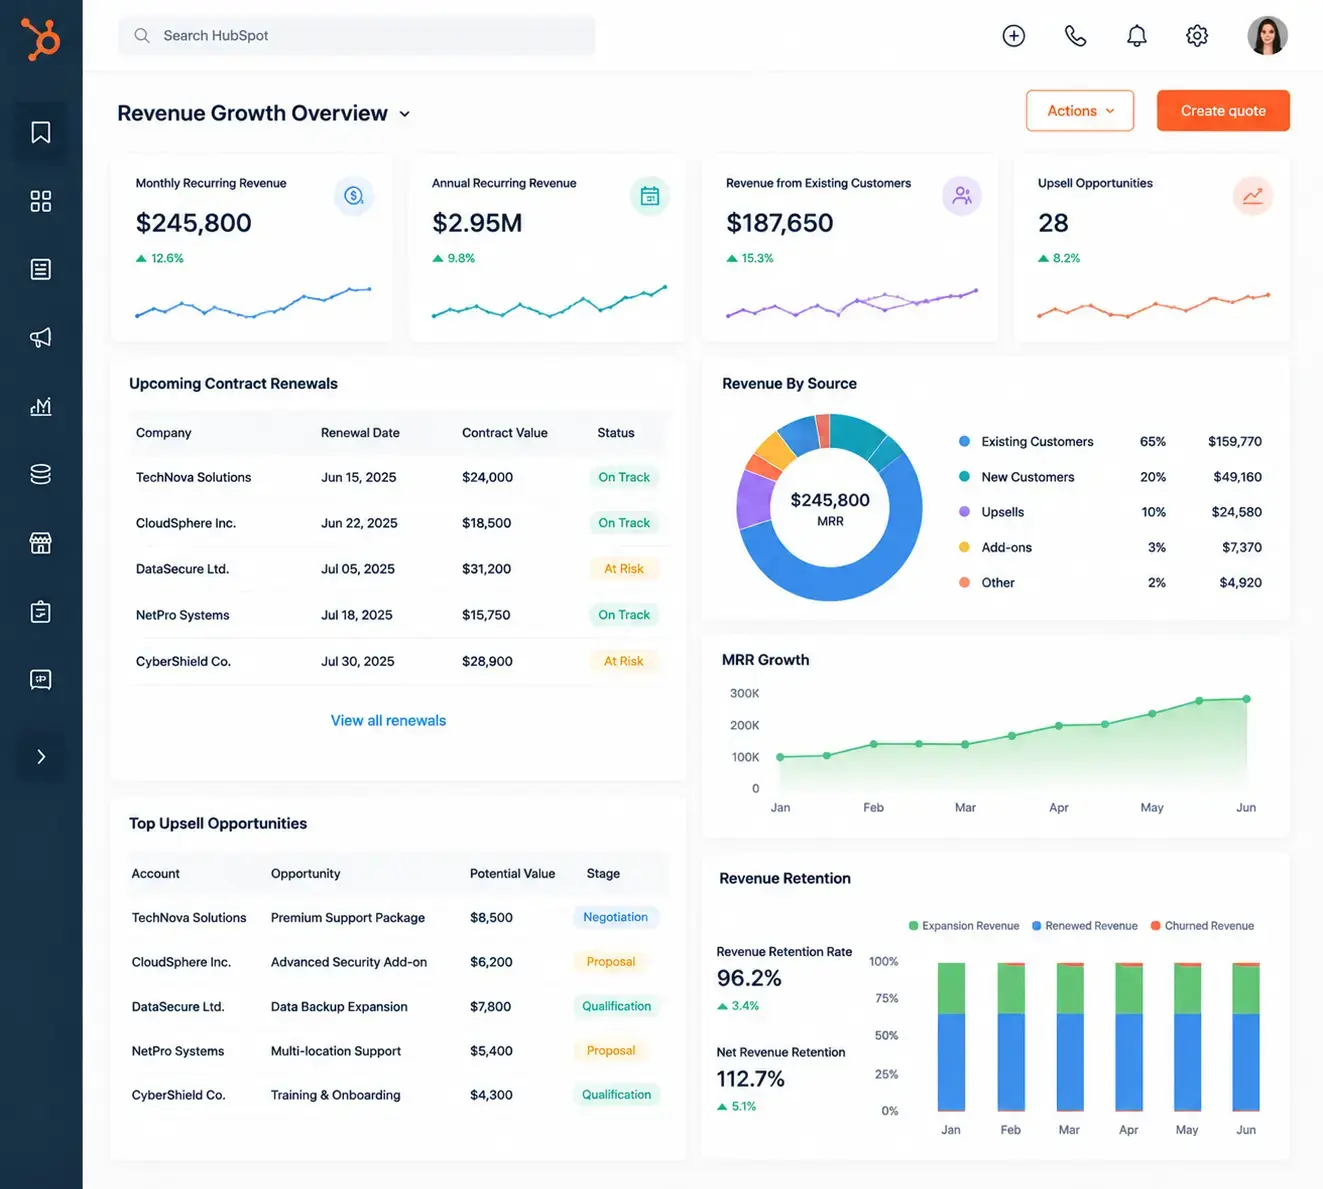Click the search magnifier icon

click(x=142, y=36)
